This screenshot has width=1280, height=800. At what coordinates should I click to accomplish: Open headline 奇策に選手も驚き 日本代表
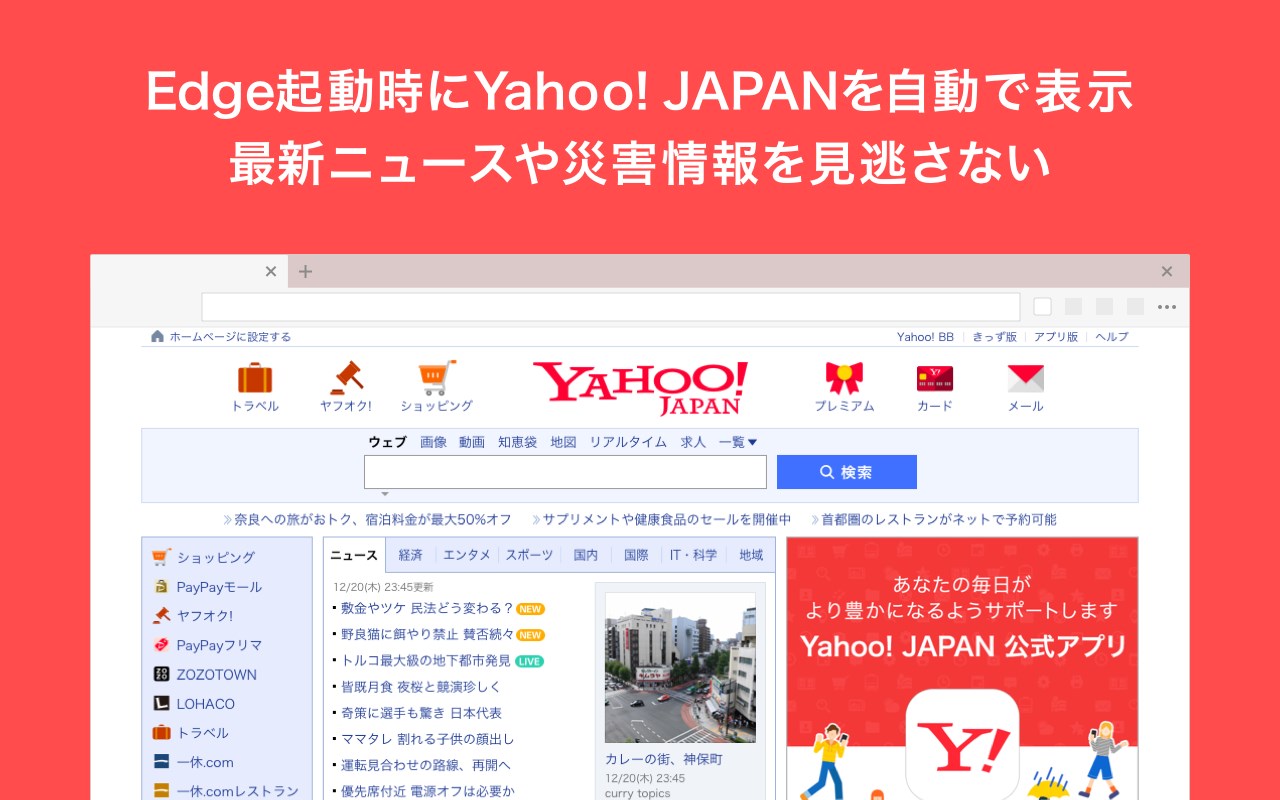click(x=421, y=713)
